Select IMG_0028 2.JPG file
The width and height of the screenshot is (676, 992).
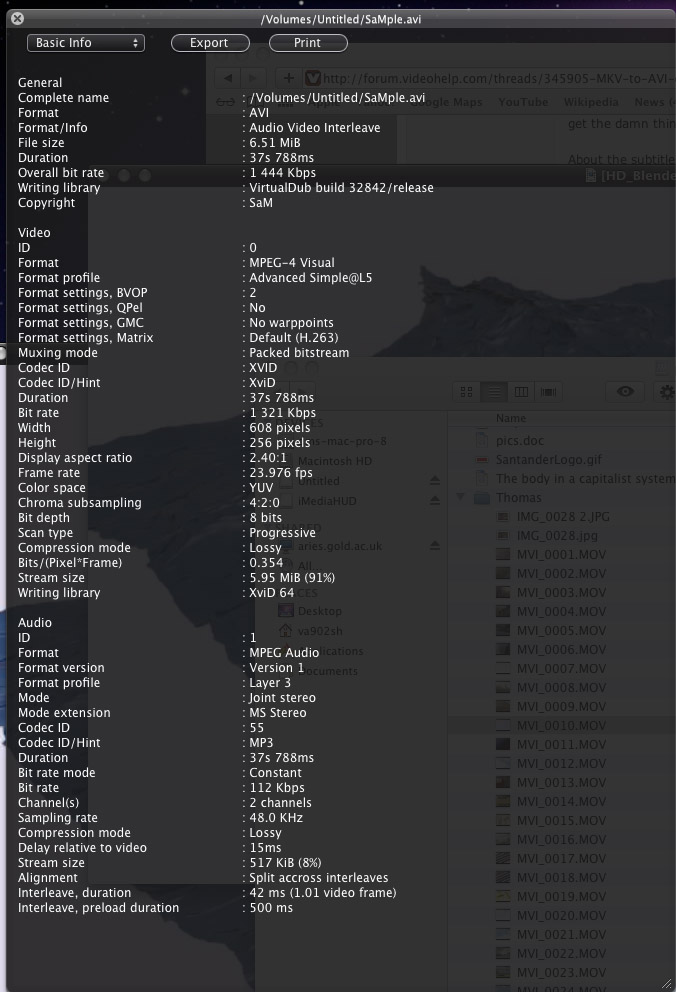[x=563, y=516]
